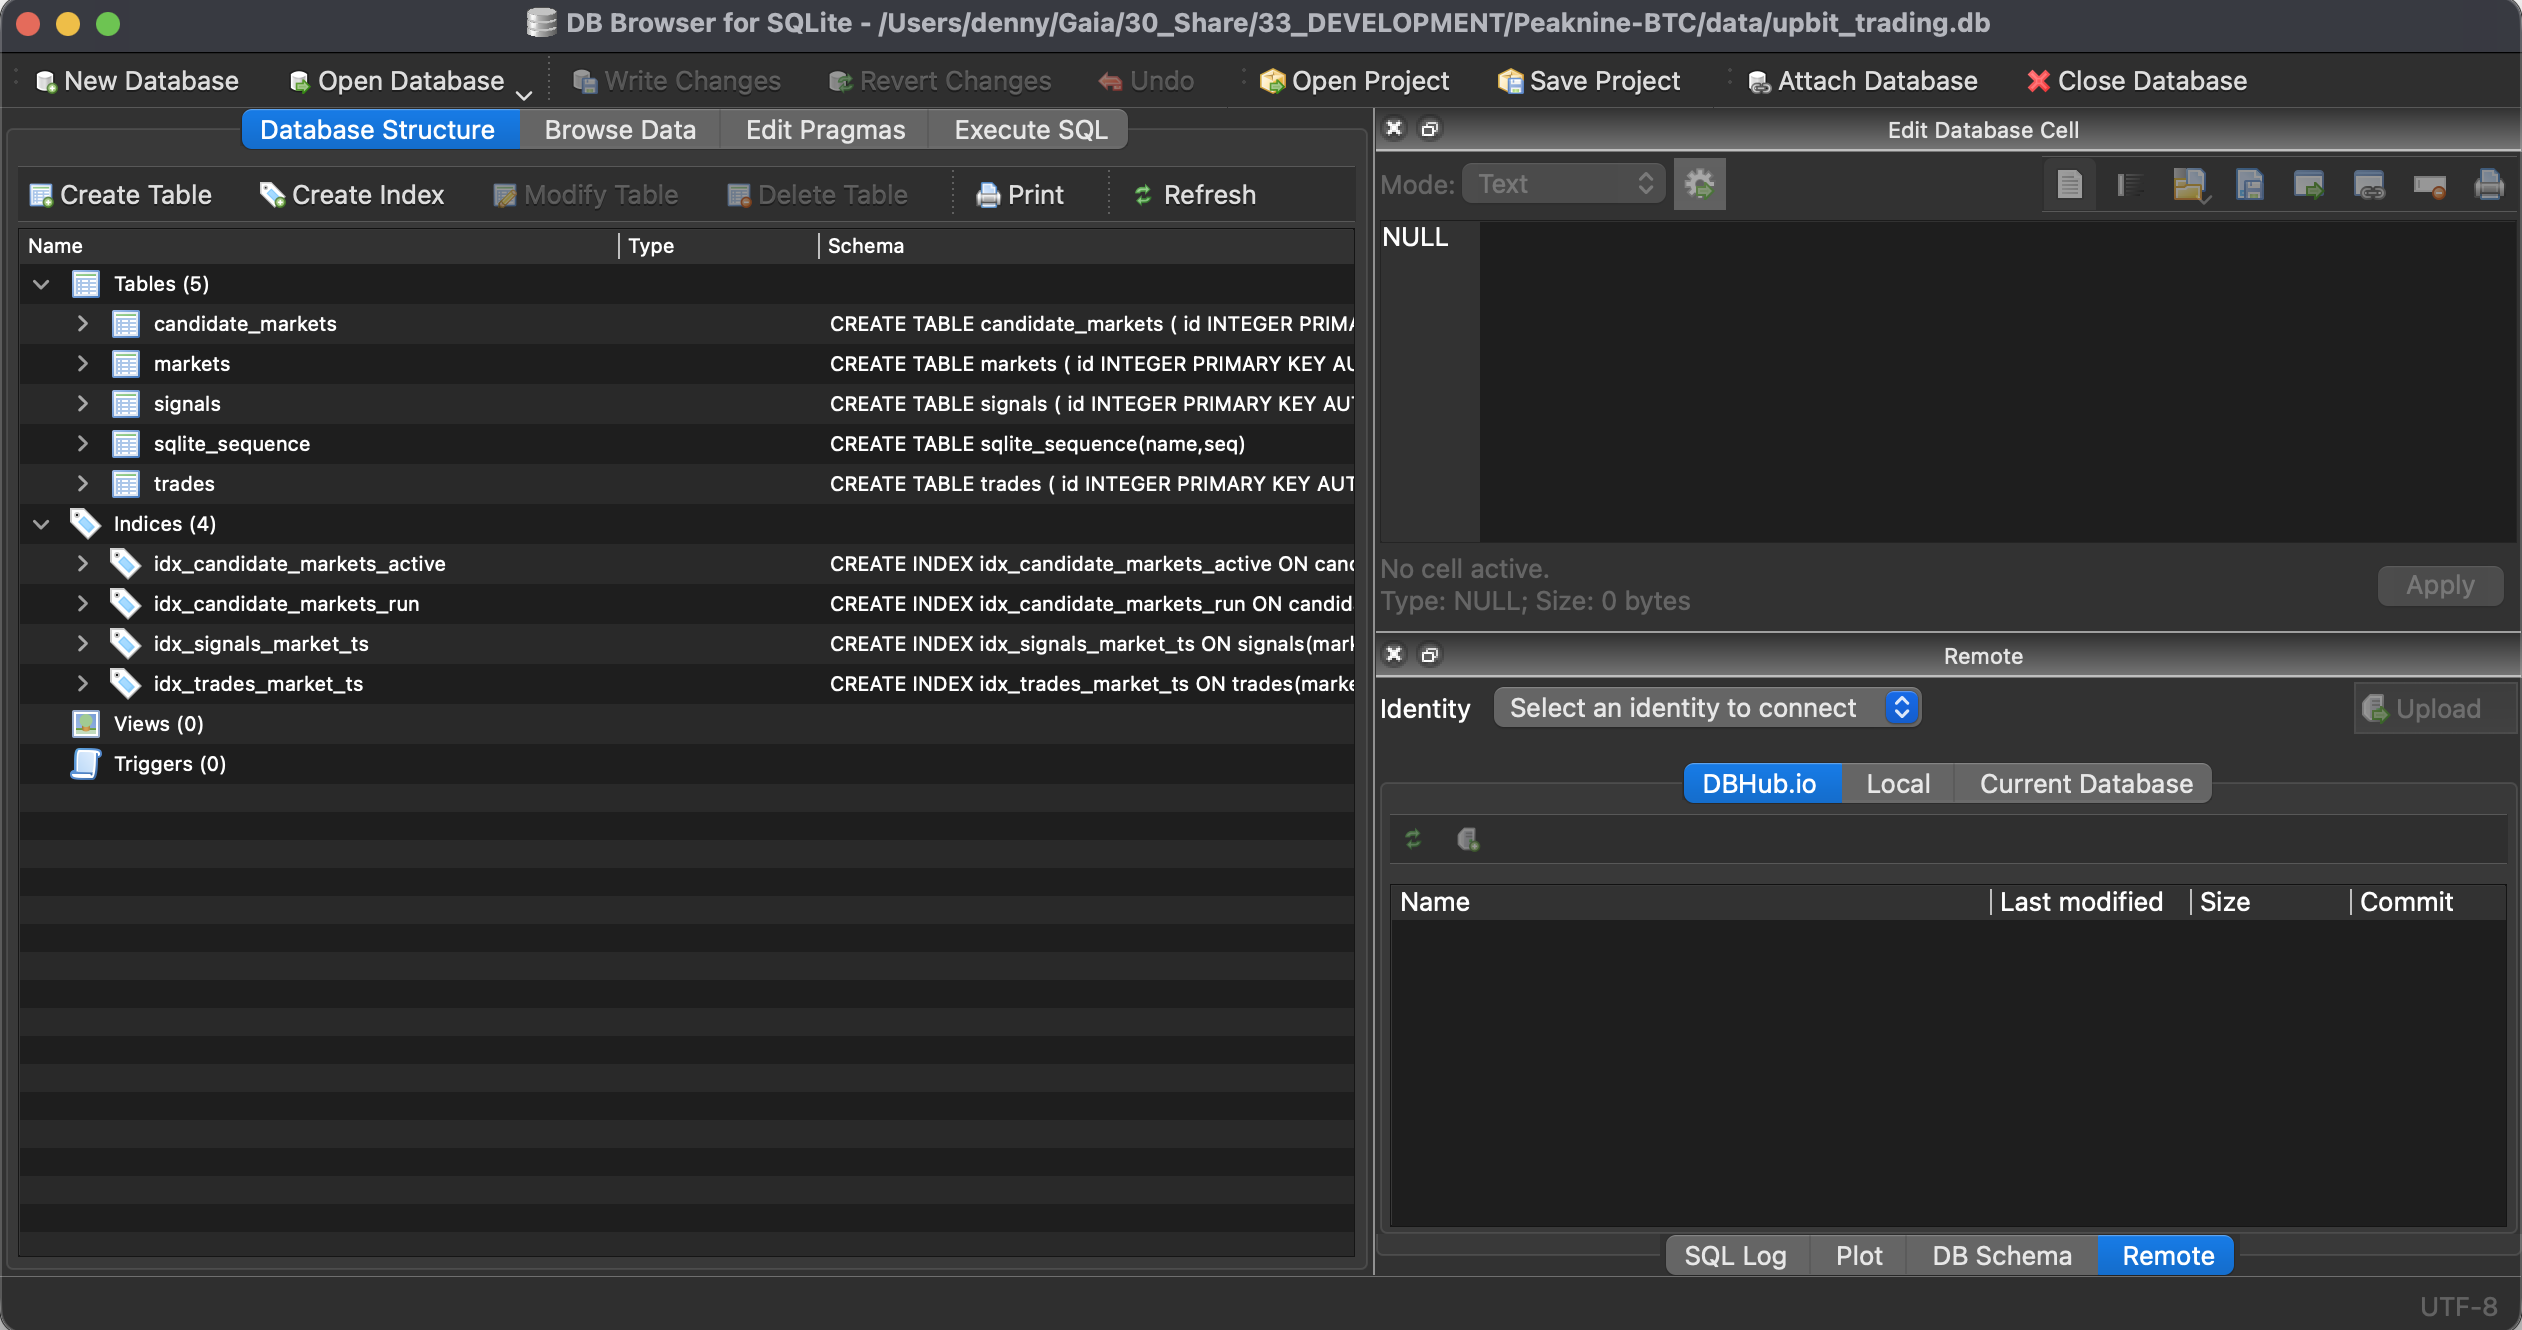
Task: Expand the trades table to show columns
Action: click(x=83, y=483)
